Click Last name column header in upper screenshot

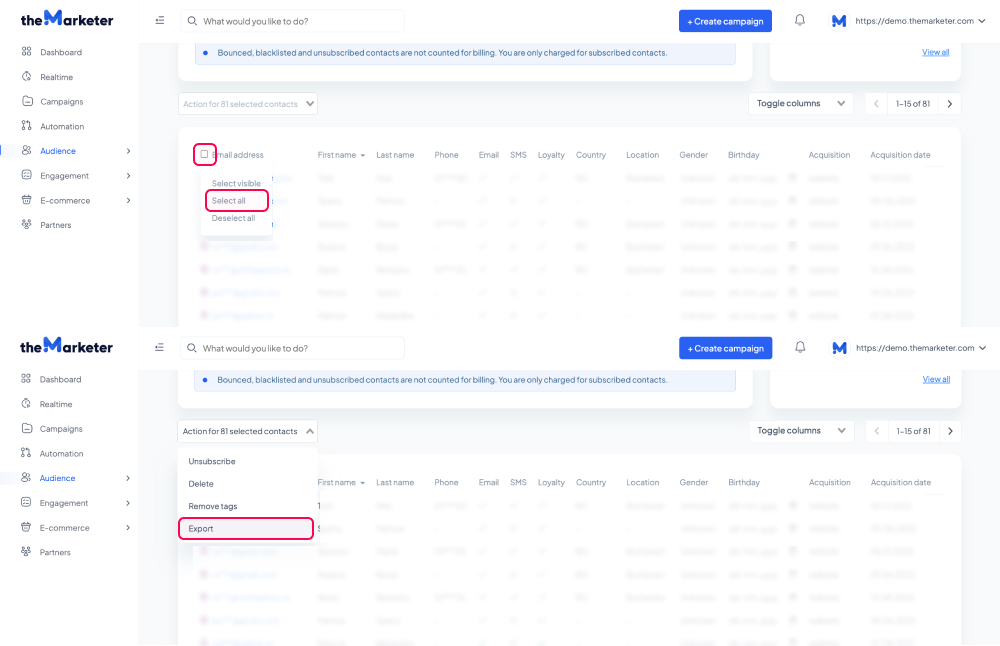395,155
